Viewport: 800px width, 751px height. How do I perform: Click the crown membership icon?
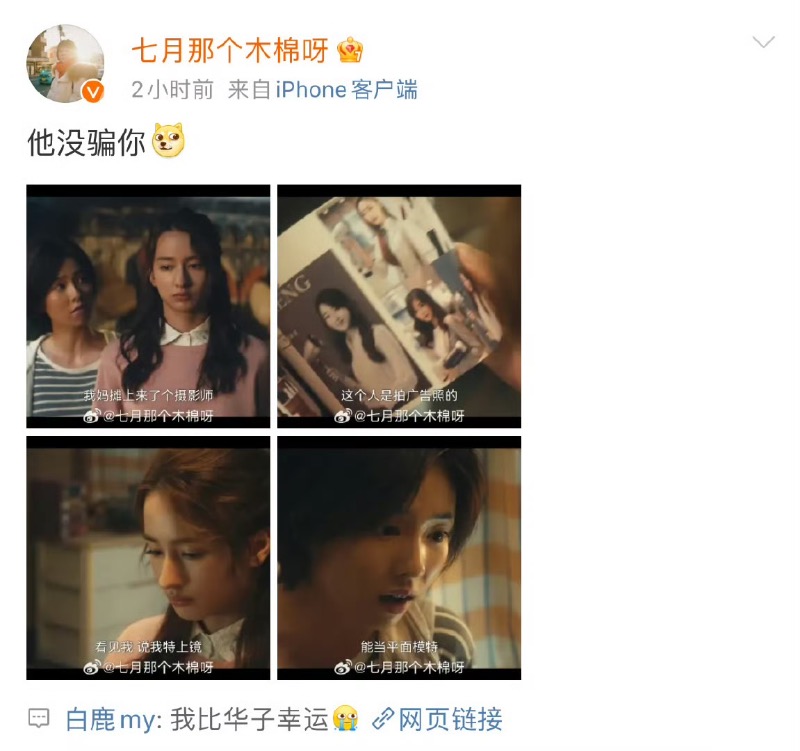(350, 51)
